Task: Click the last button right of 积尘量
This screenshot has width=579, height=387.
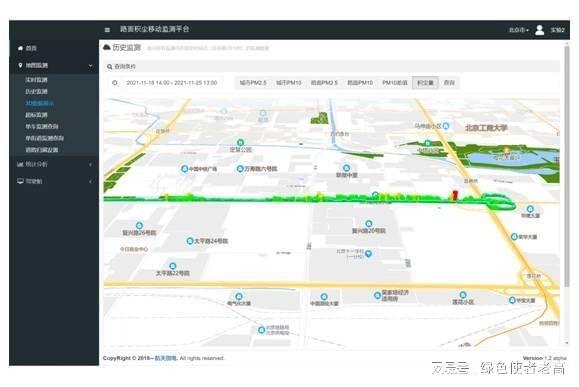Action: coord(449,83)
